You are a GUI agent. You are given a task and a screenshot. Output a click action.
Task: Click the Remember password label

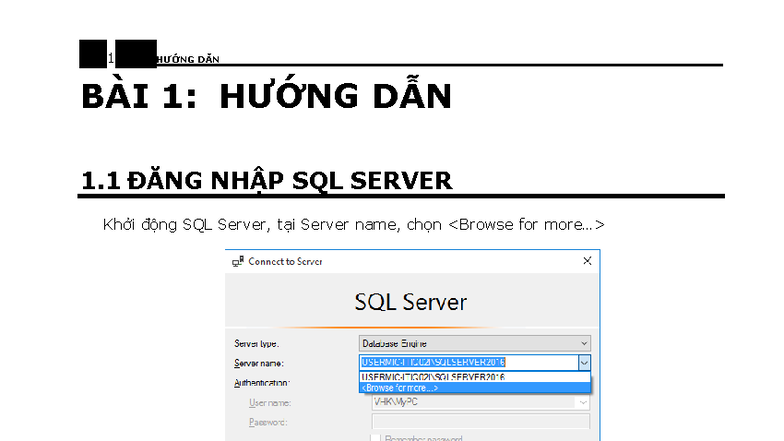click(x=424, y=438)
